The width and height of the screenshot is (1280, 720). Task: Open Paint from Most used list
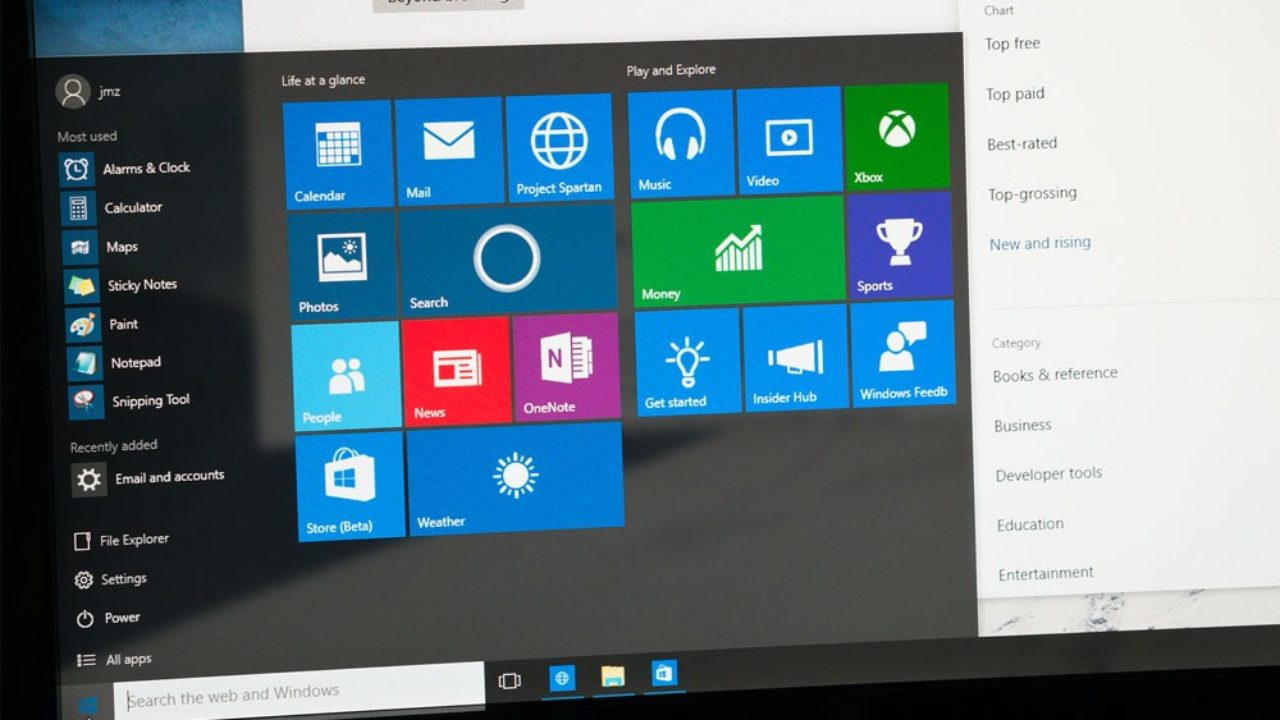(x=103, y=325)
